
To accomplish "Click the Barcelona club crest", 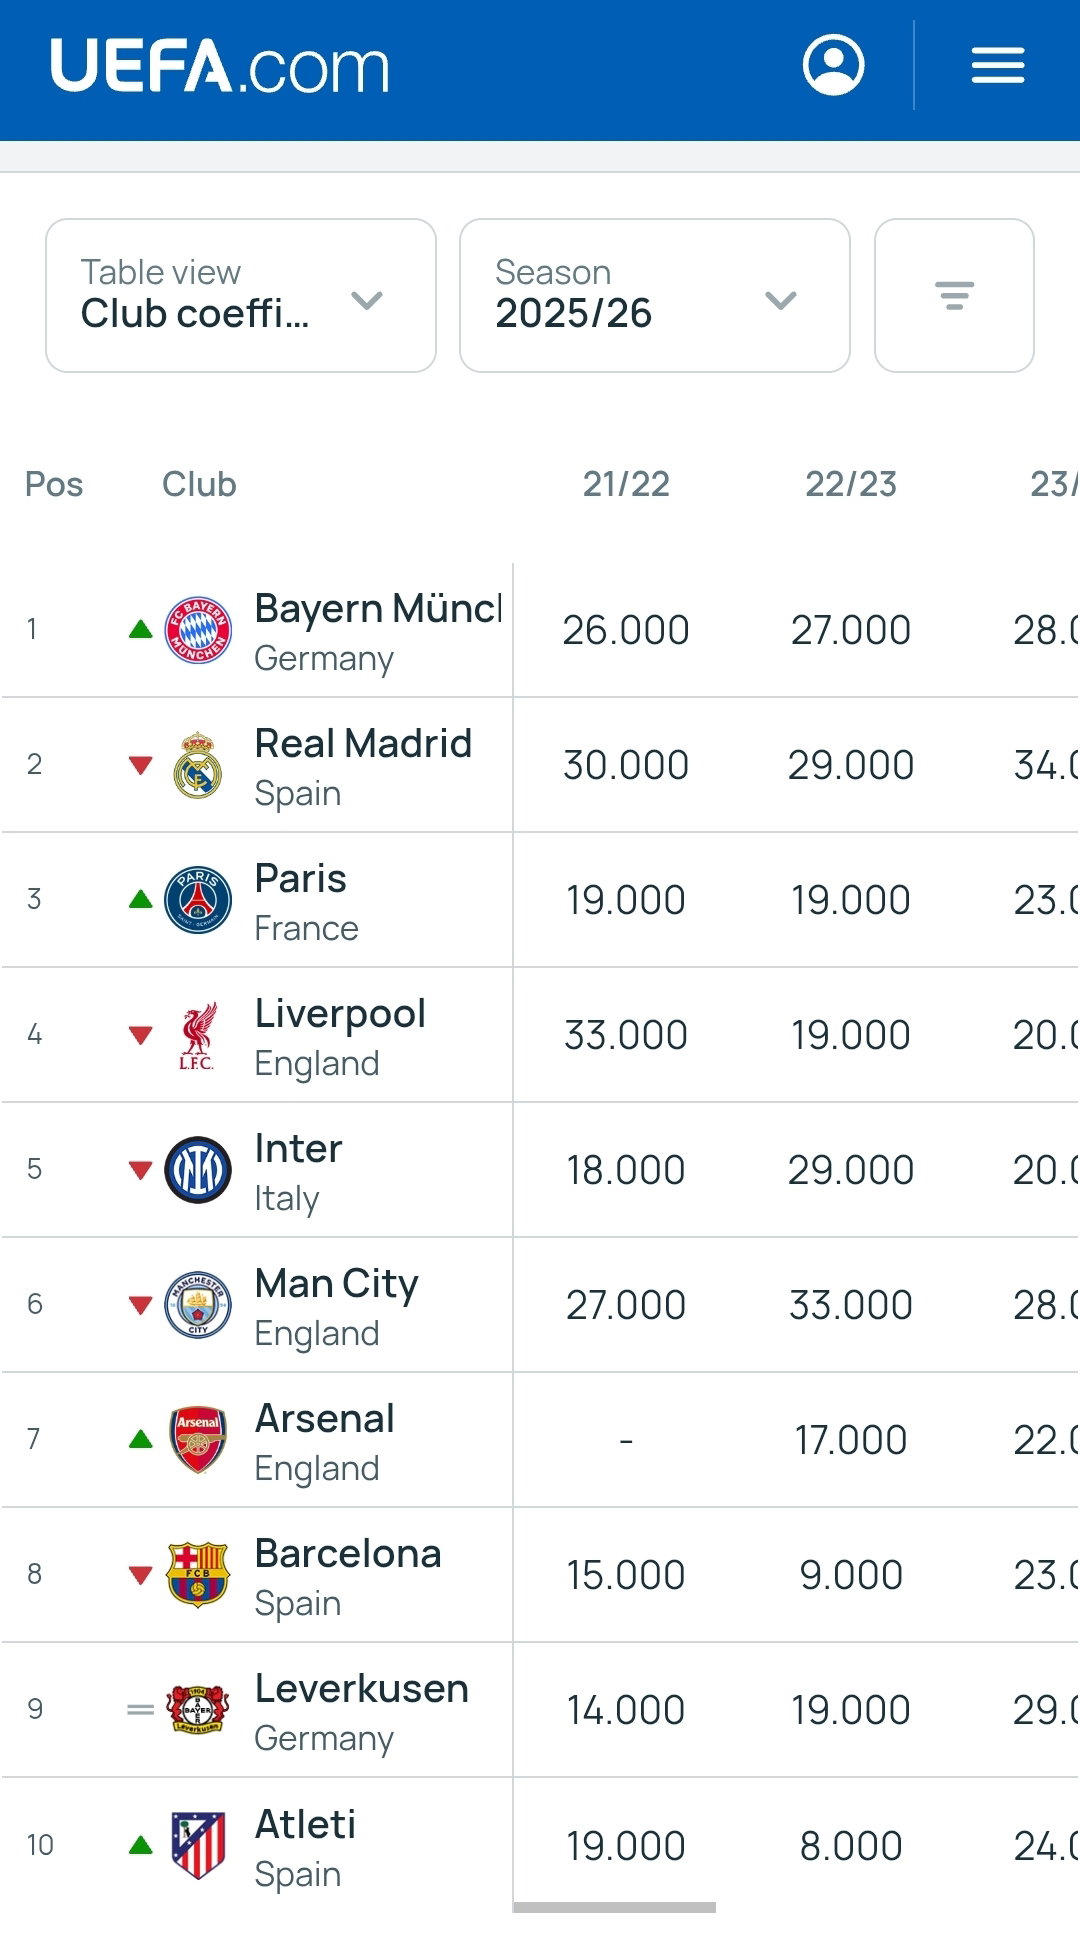I will pyautogui.click(x=198, y=1575).
